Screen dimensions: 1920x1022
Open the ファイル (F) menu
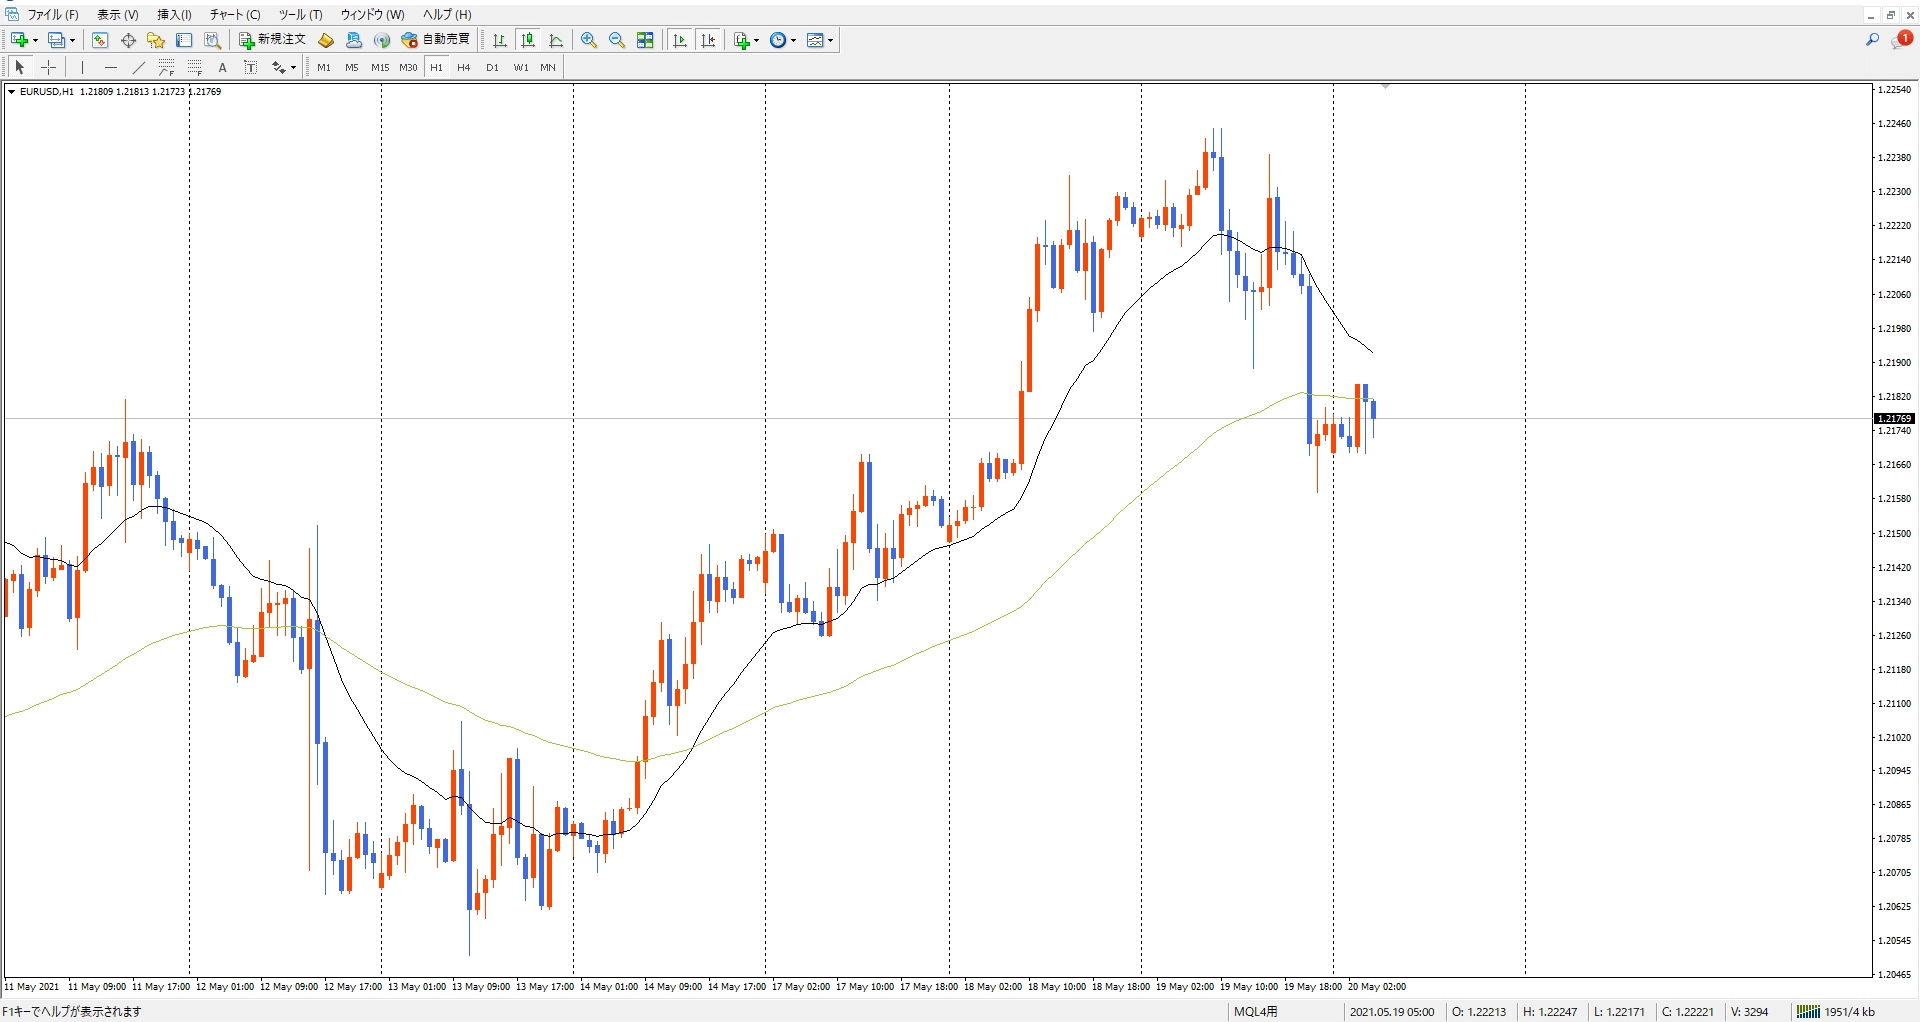[x=52, y=14]
